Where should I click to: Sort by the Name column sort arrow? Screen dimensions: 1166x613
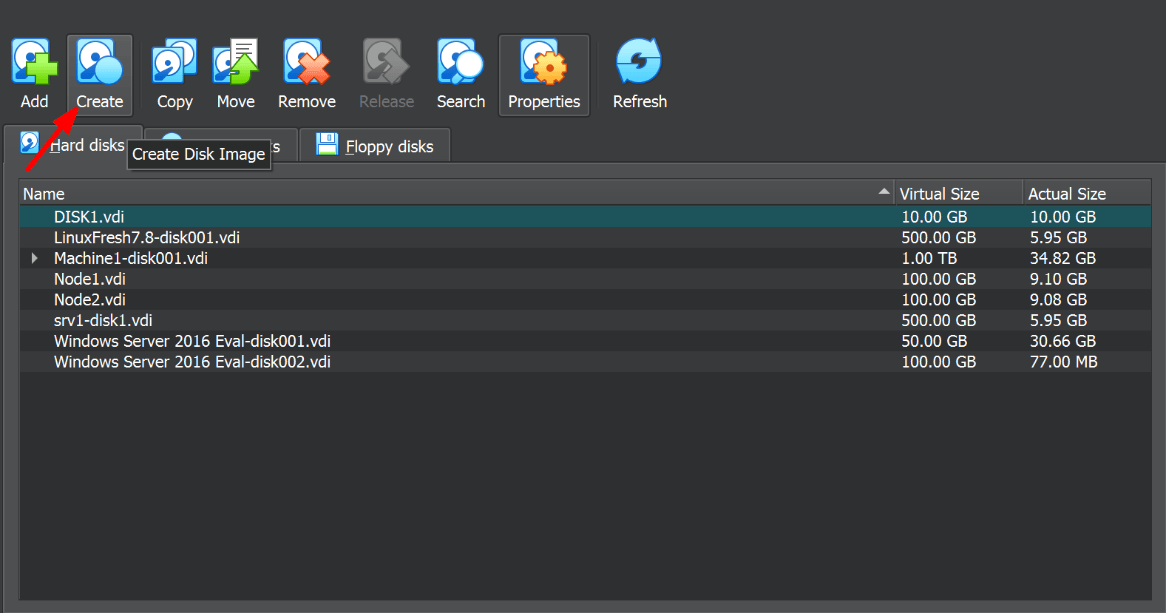coord(883,192)
